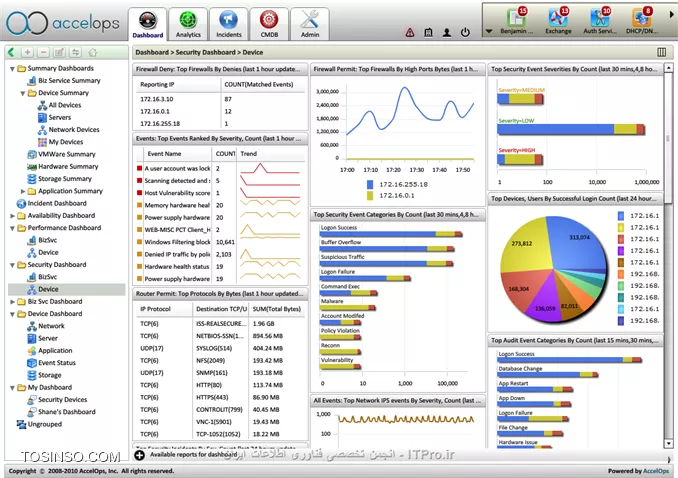Click the green back arrow in sidebar toolbar

coord(11,52)
